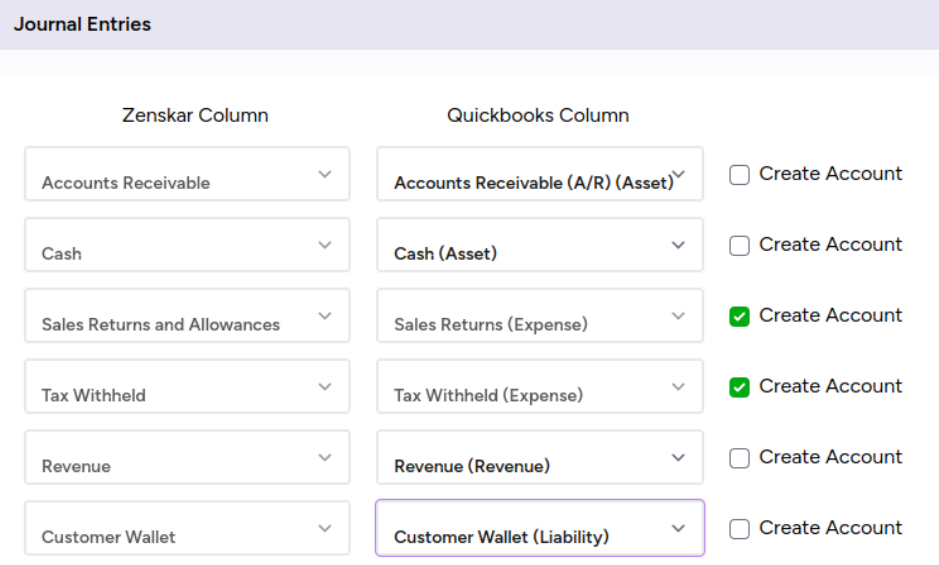The width and height of the screenshot is (939, 565).
Task: Open Zenskar Accounts Receivable dropdown
Action: (187, 175)
